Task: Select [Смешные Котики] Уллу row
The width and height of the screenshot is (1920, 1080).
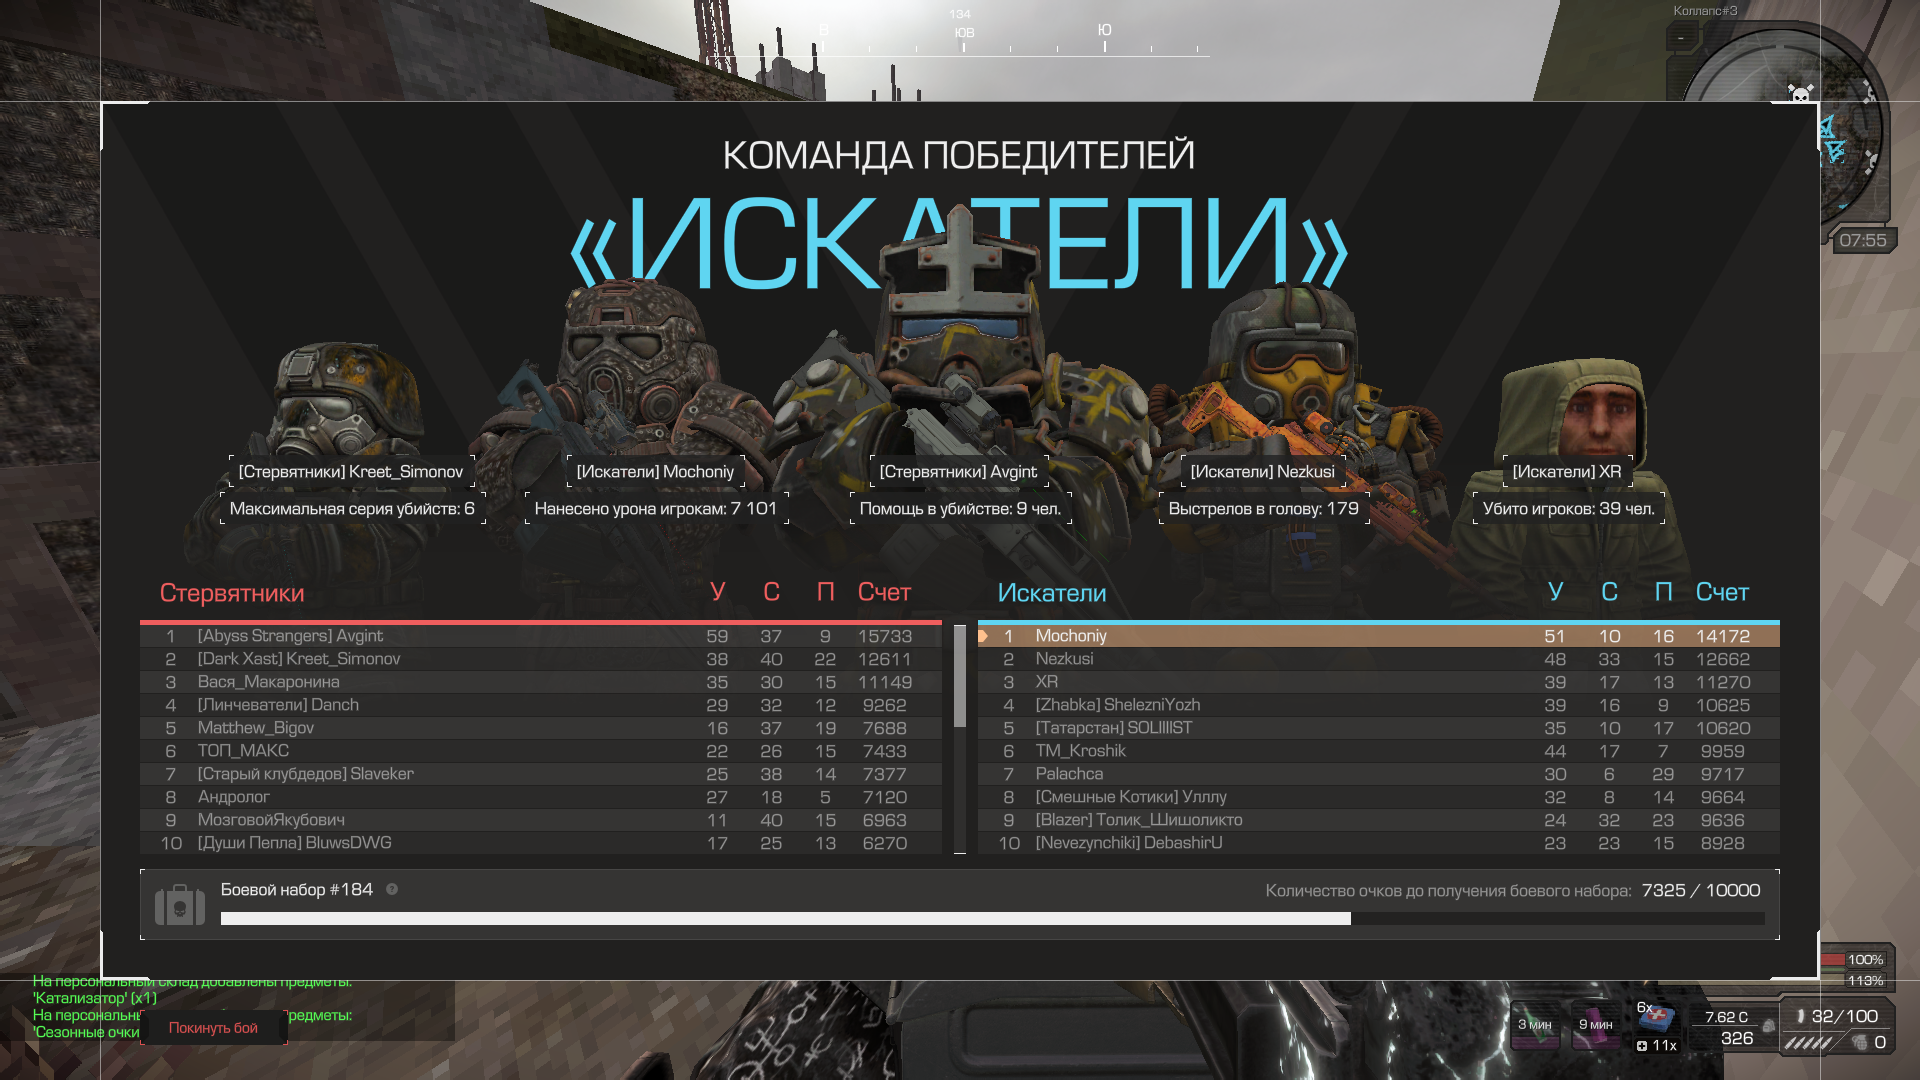Action: coord(1379,797)
